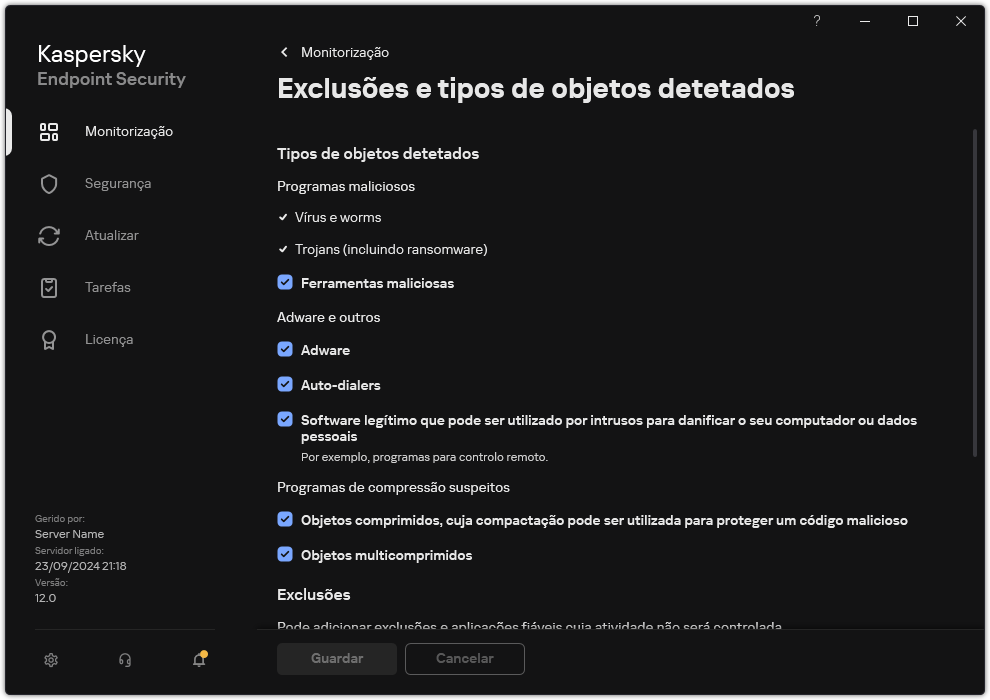Select the Licença license icon
The height and width of the screenshot is (700, 990).
point(49,339)
